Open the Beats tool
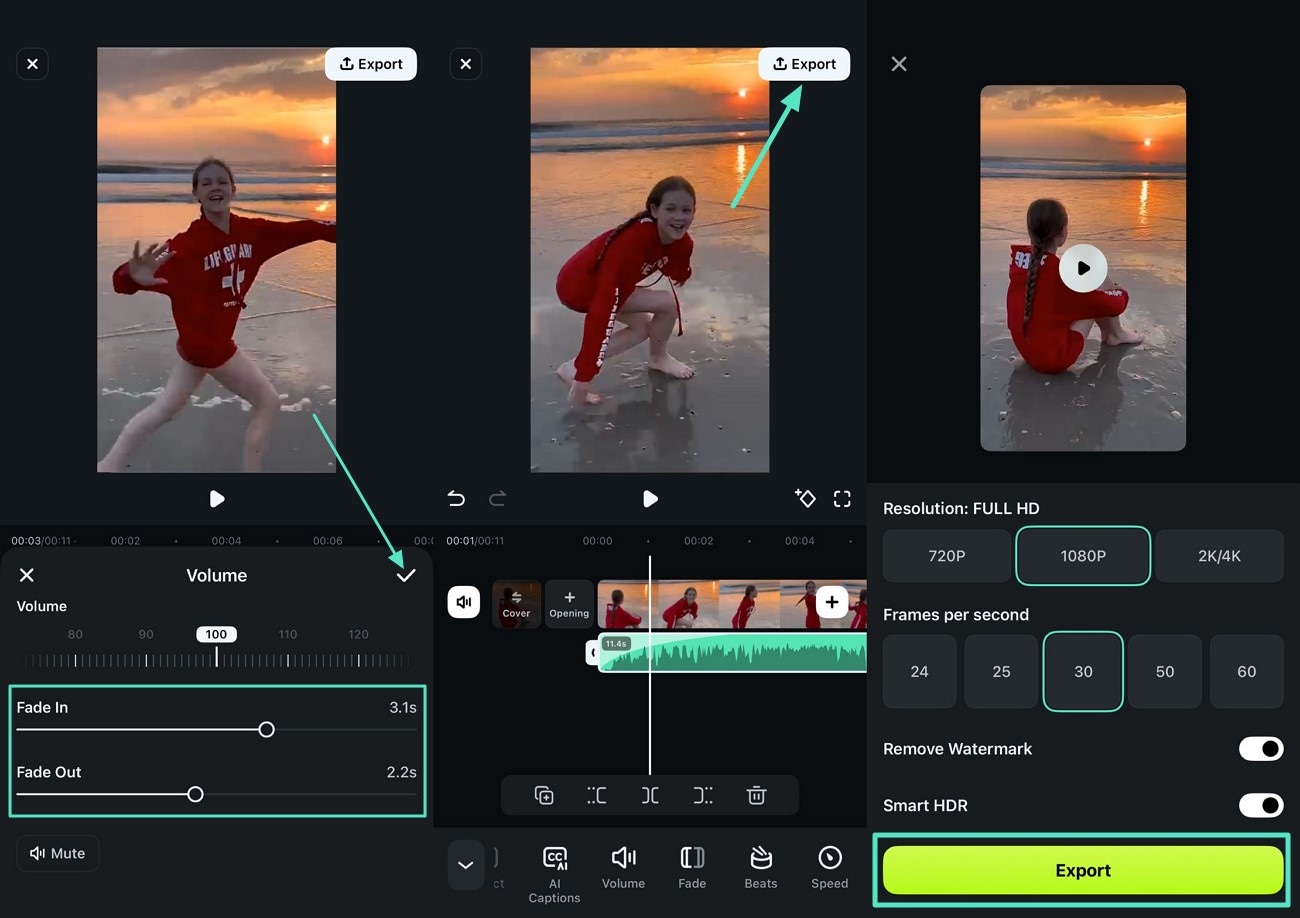This screenshot has width=1300, height=918. pos(761,867)
